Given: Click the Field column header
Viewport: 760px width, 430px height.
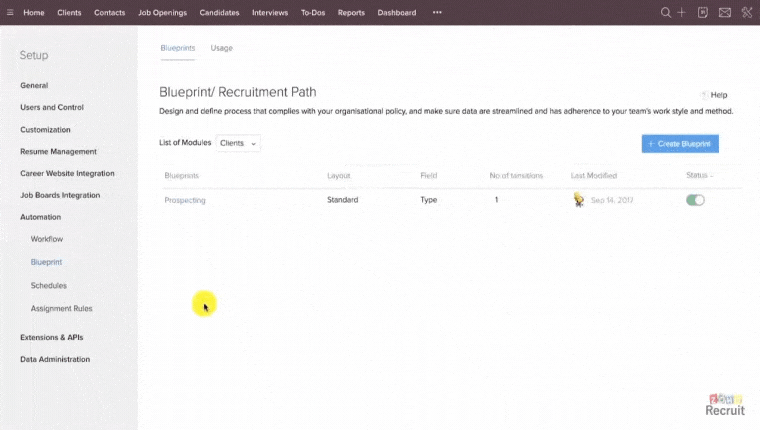Looking at the screenshot, I should pos(428,175).
